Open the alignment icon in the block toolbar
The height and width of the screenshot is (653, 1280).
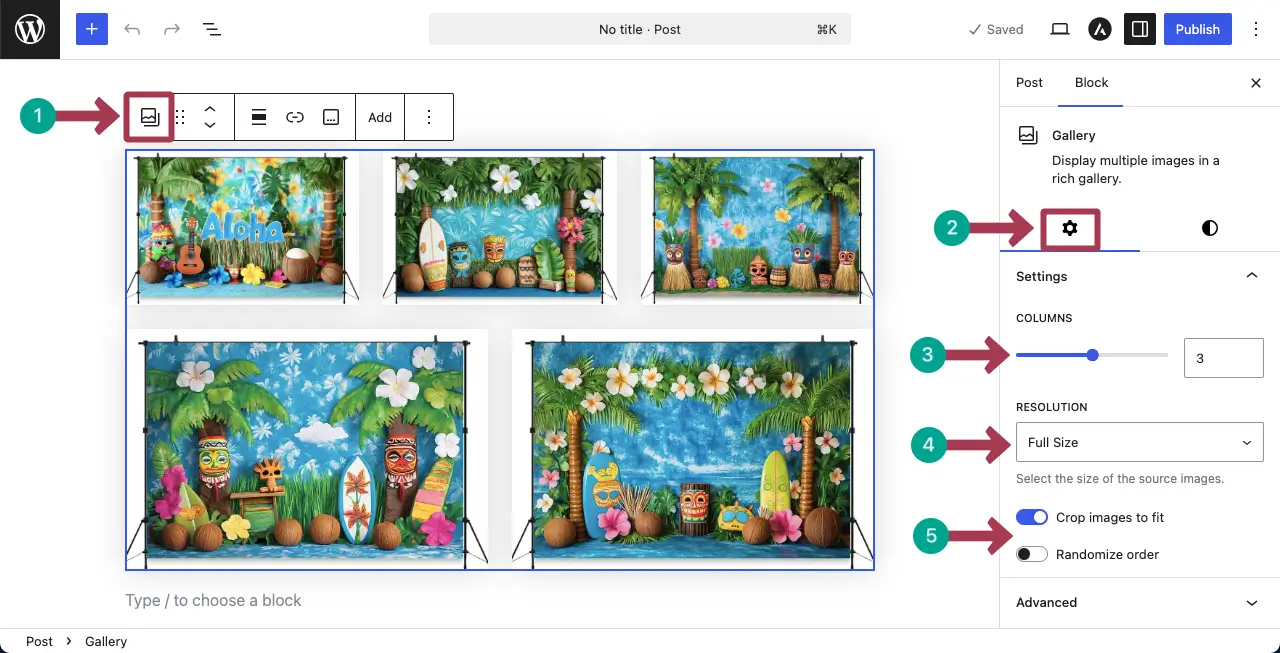[x=259, y=117]
